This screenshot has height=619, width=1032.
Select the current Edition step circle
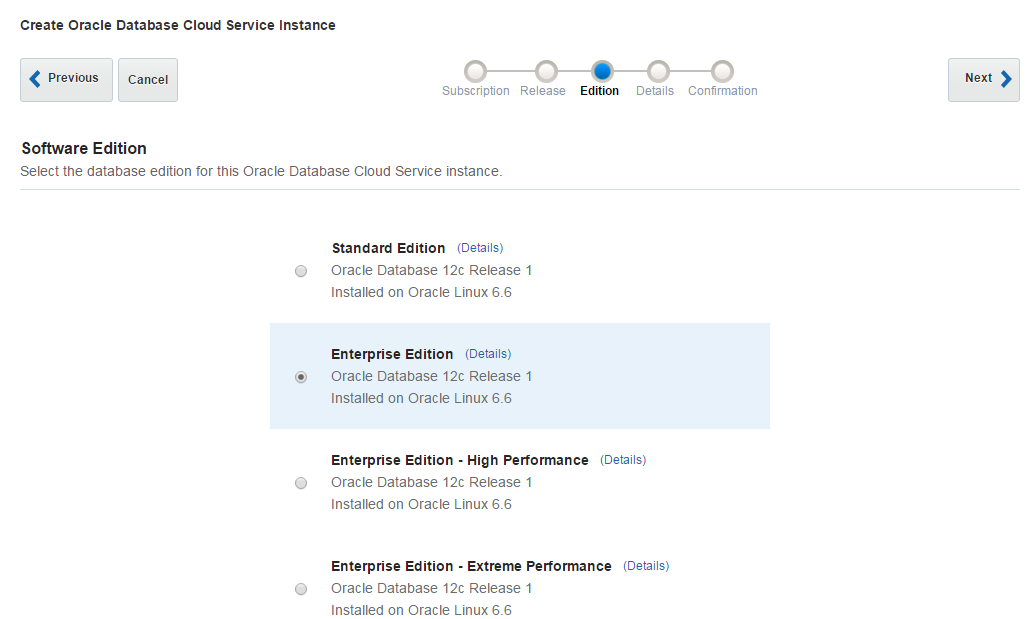point(602,71)
